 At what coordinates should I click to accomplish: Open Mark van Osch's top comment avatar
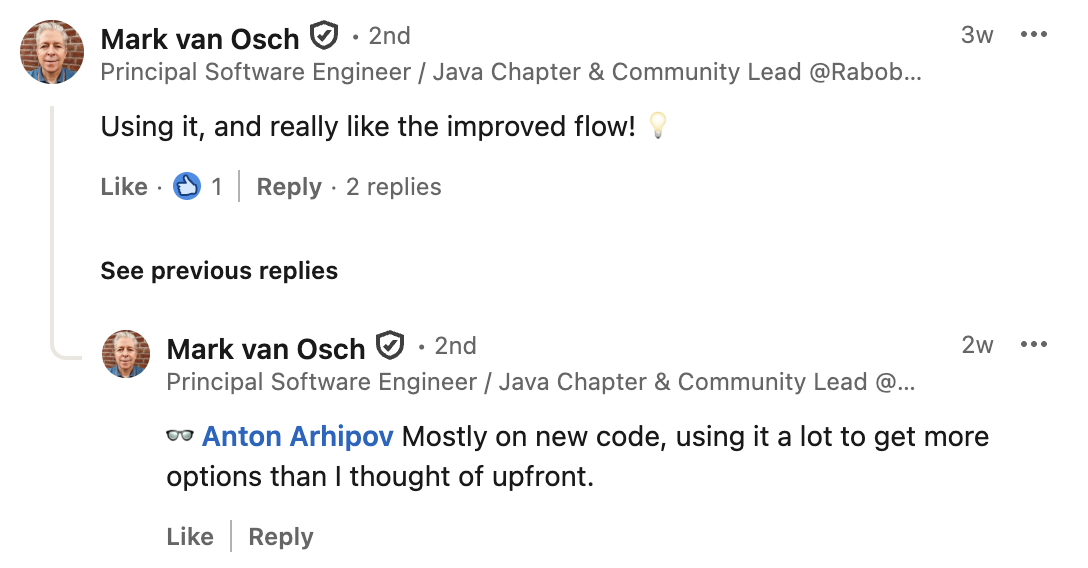click(52, 52)
